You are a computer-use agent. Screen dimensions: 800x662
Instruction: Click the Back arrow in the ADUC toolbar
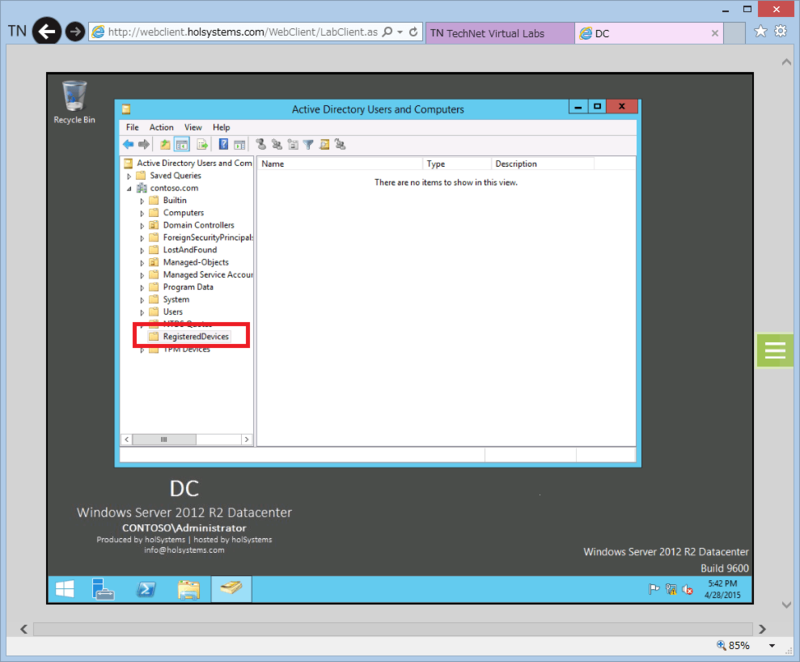pyautogui.click(x=129, y=145)
